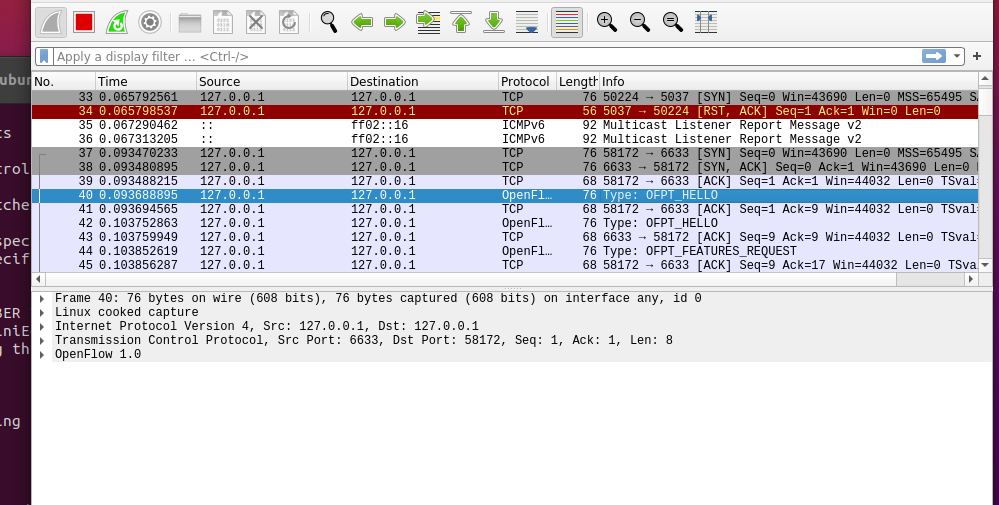The width and height of the screenshot is (999, 505).
Task: Sort by the Destination column header
Action: [x=423, y=82]
